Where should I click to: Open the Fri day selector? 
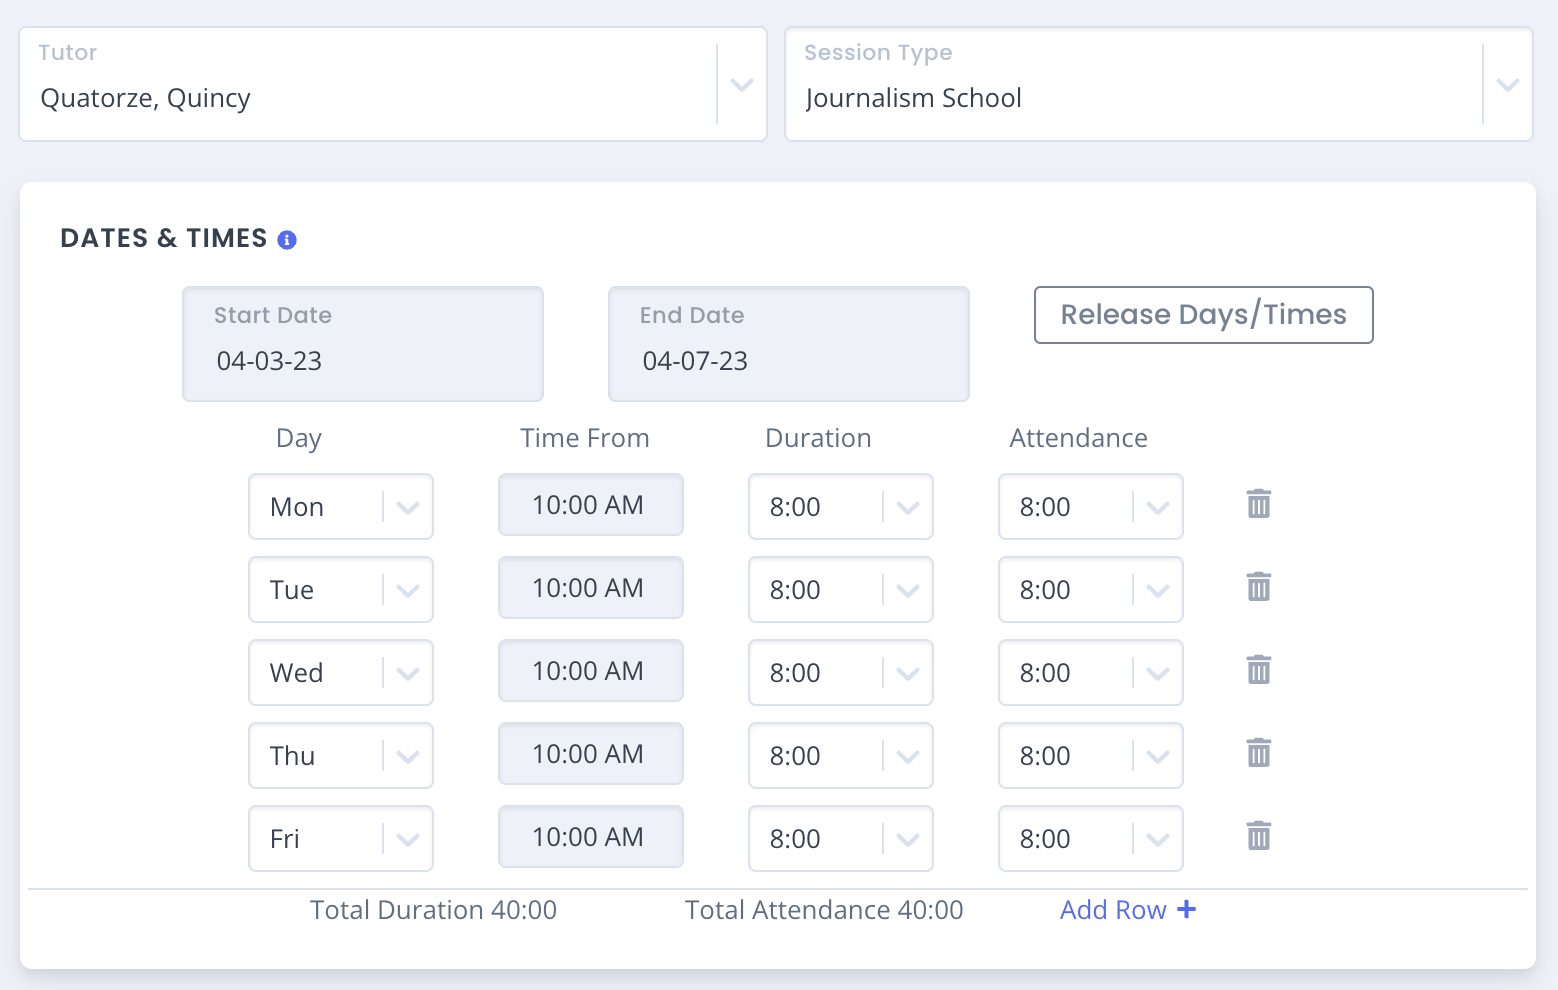coord(341,838)
